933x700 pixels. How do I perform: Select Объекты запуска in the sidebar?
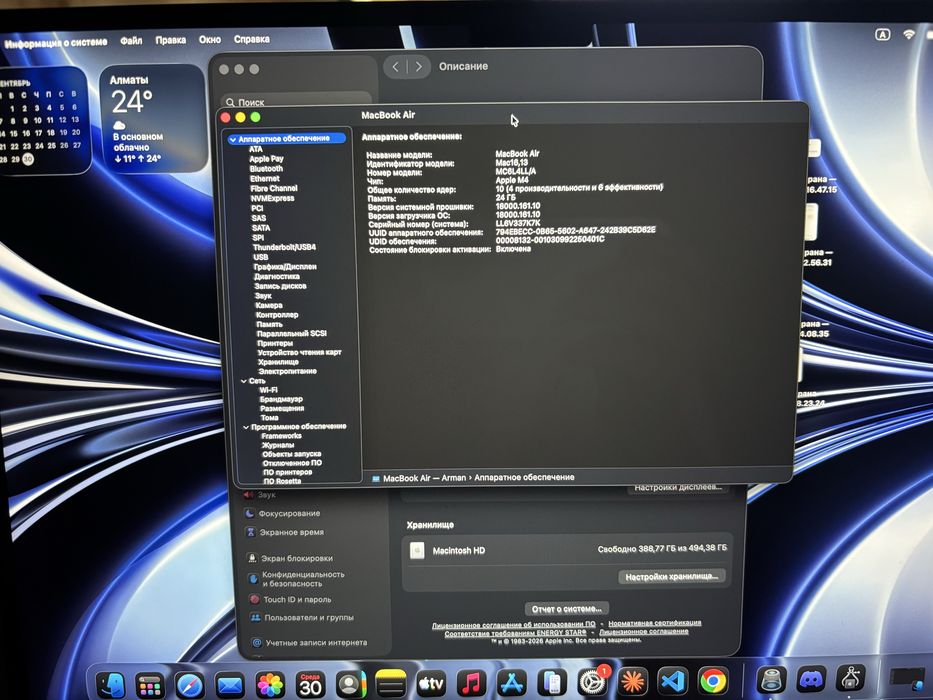[x=292, y=454]
